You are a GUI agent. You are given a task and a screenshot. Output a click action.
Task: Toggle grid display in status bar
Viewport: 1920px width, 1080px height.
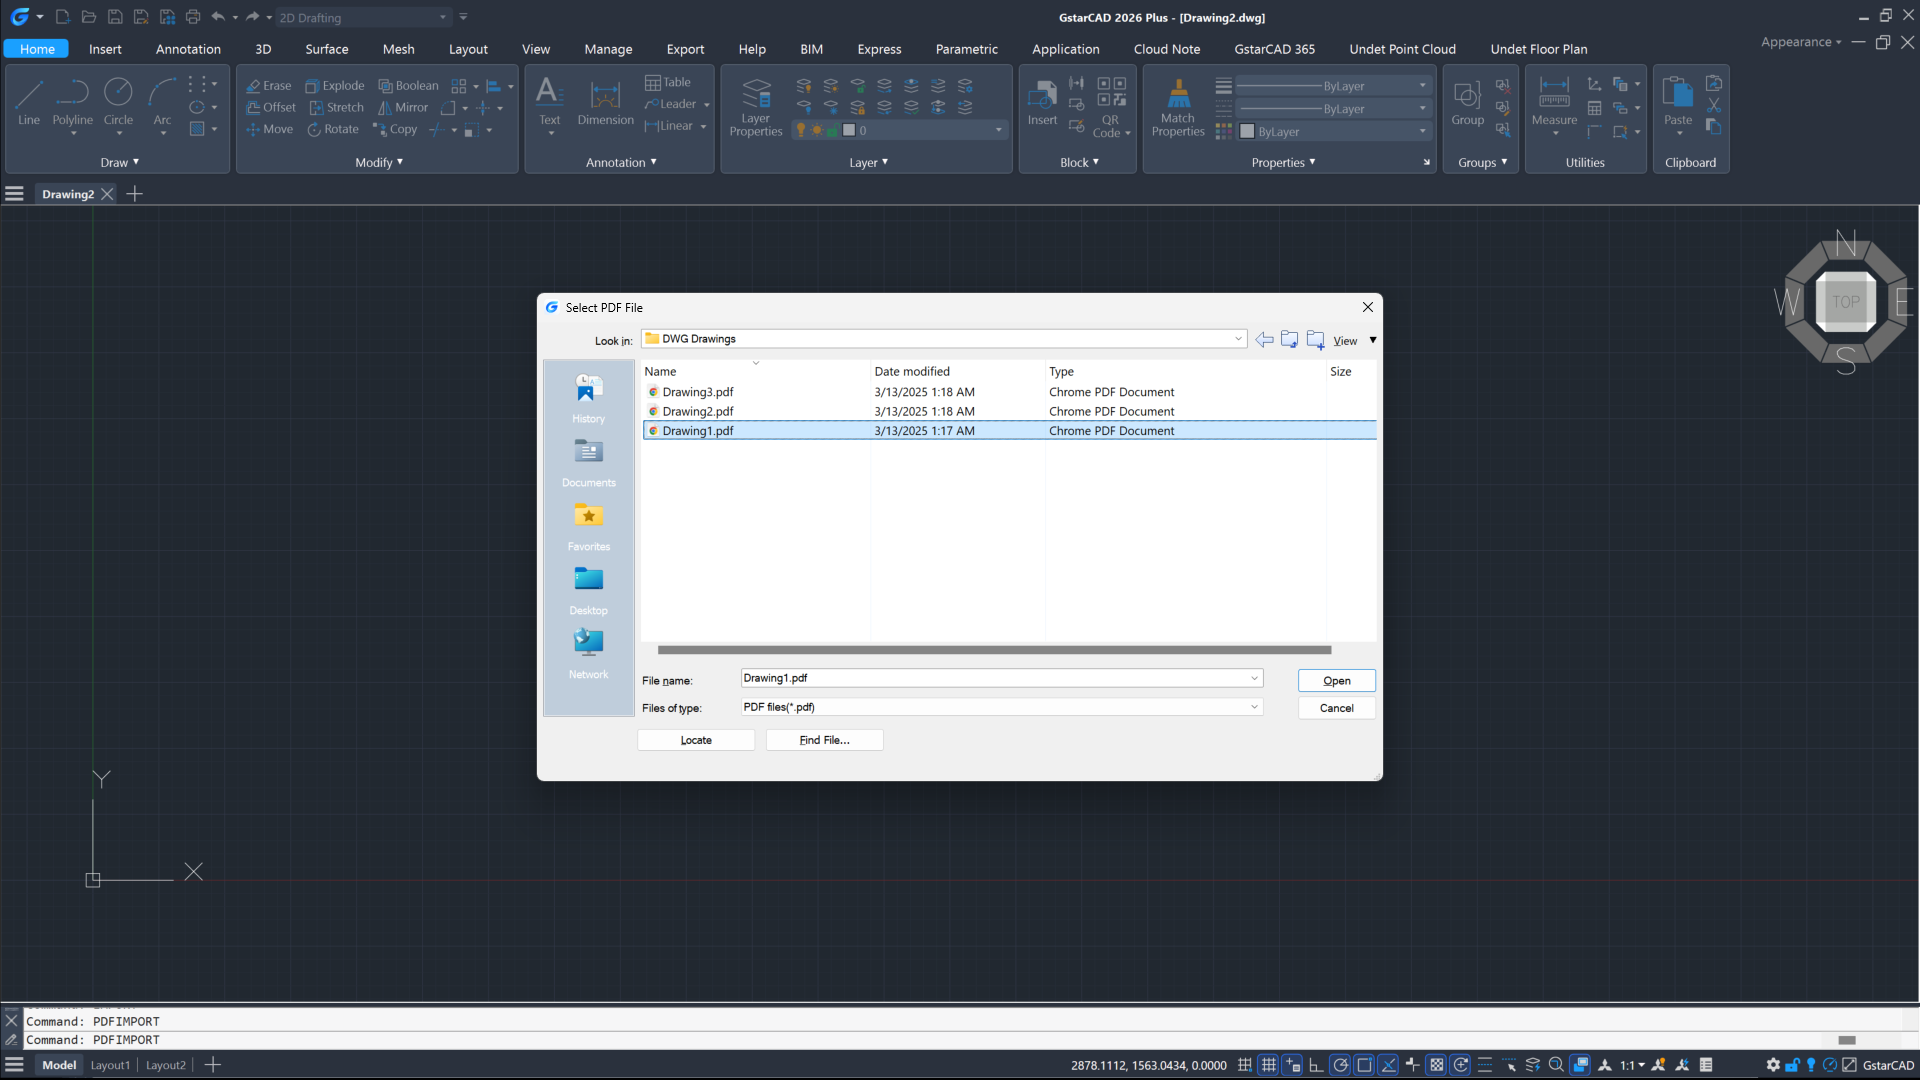(x=1269, y=1065)
